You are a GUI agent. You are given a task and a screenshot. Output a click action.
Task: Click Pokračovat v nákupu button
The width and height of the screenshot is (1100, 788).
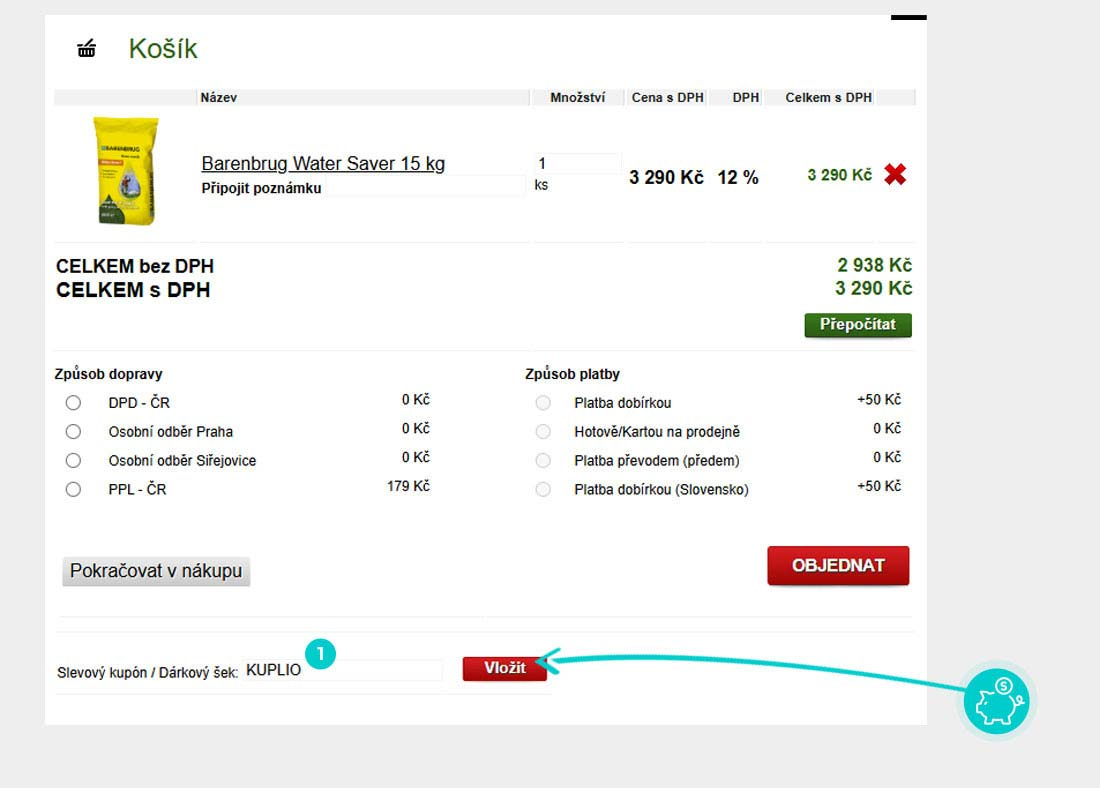pos(156,571)
